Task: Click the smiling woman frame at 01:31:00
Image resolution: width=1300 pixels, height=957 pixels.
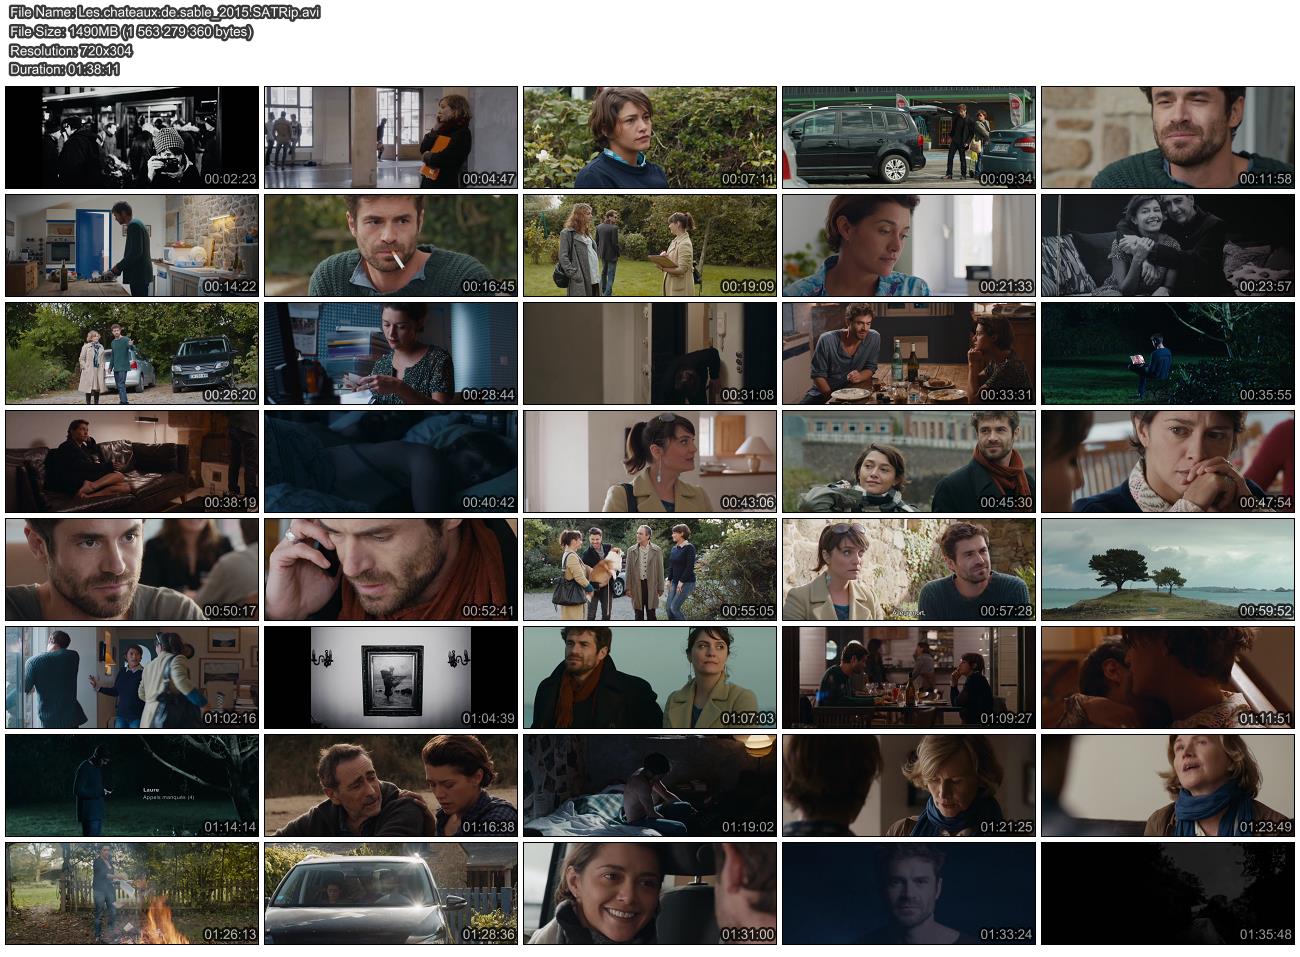Action: coord(650,893)
